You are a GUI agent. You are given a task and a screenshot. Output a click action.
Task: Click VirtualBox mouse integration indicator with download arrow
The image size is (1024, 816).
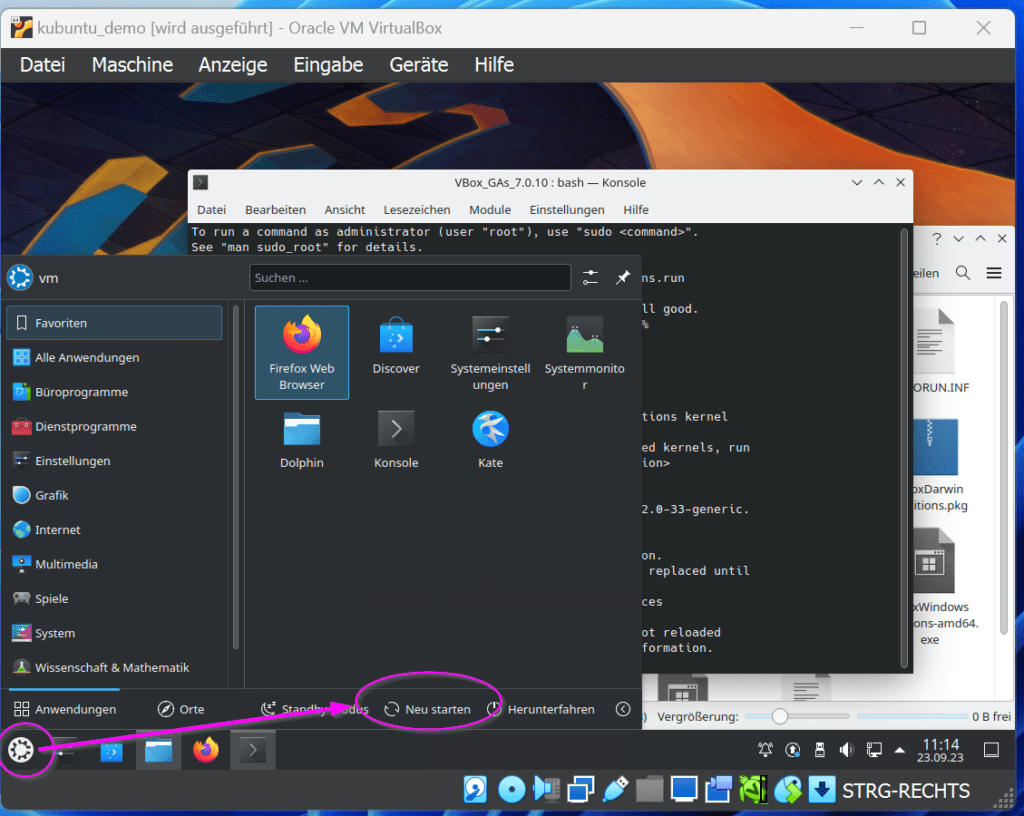[x=822, y=790]
